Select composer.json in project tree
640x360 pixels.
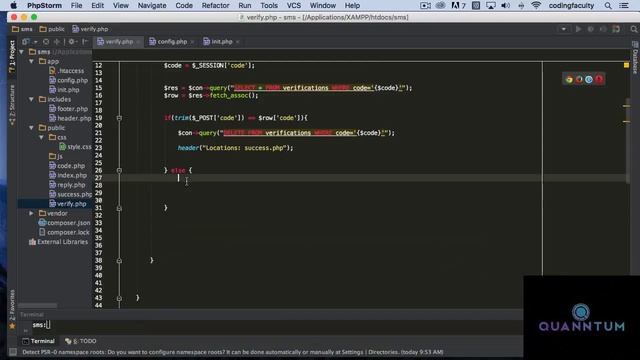[x=64, y=223]
